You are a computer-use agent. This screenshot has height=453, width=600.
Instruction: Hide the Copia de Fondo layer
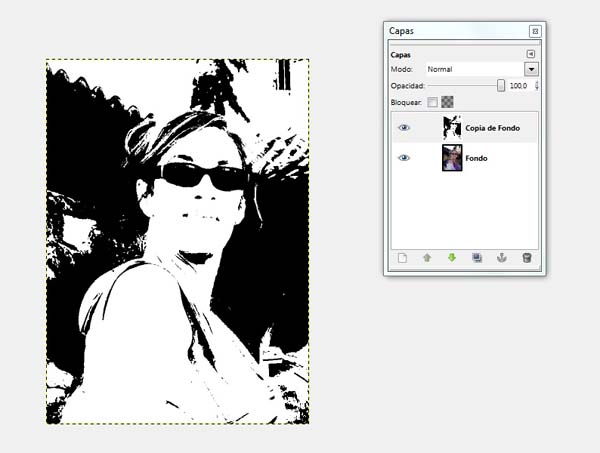tap(404, 128)
